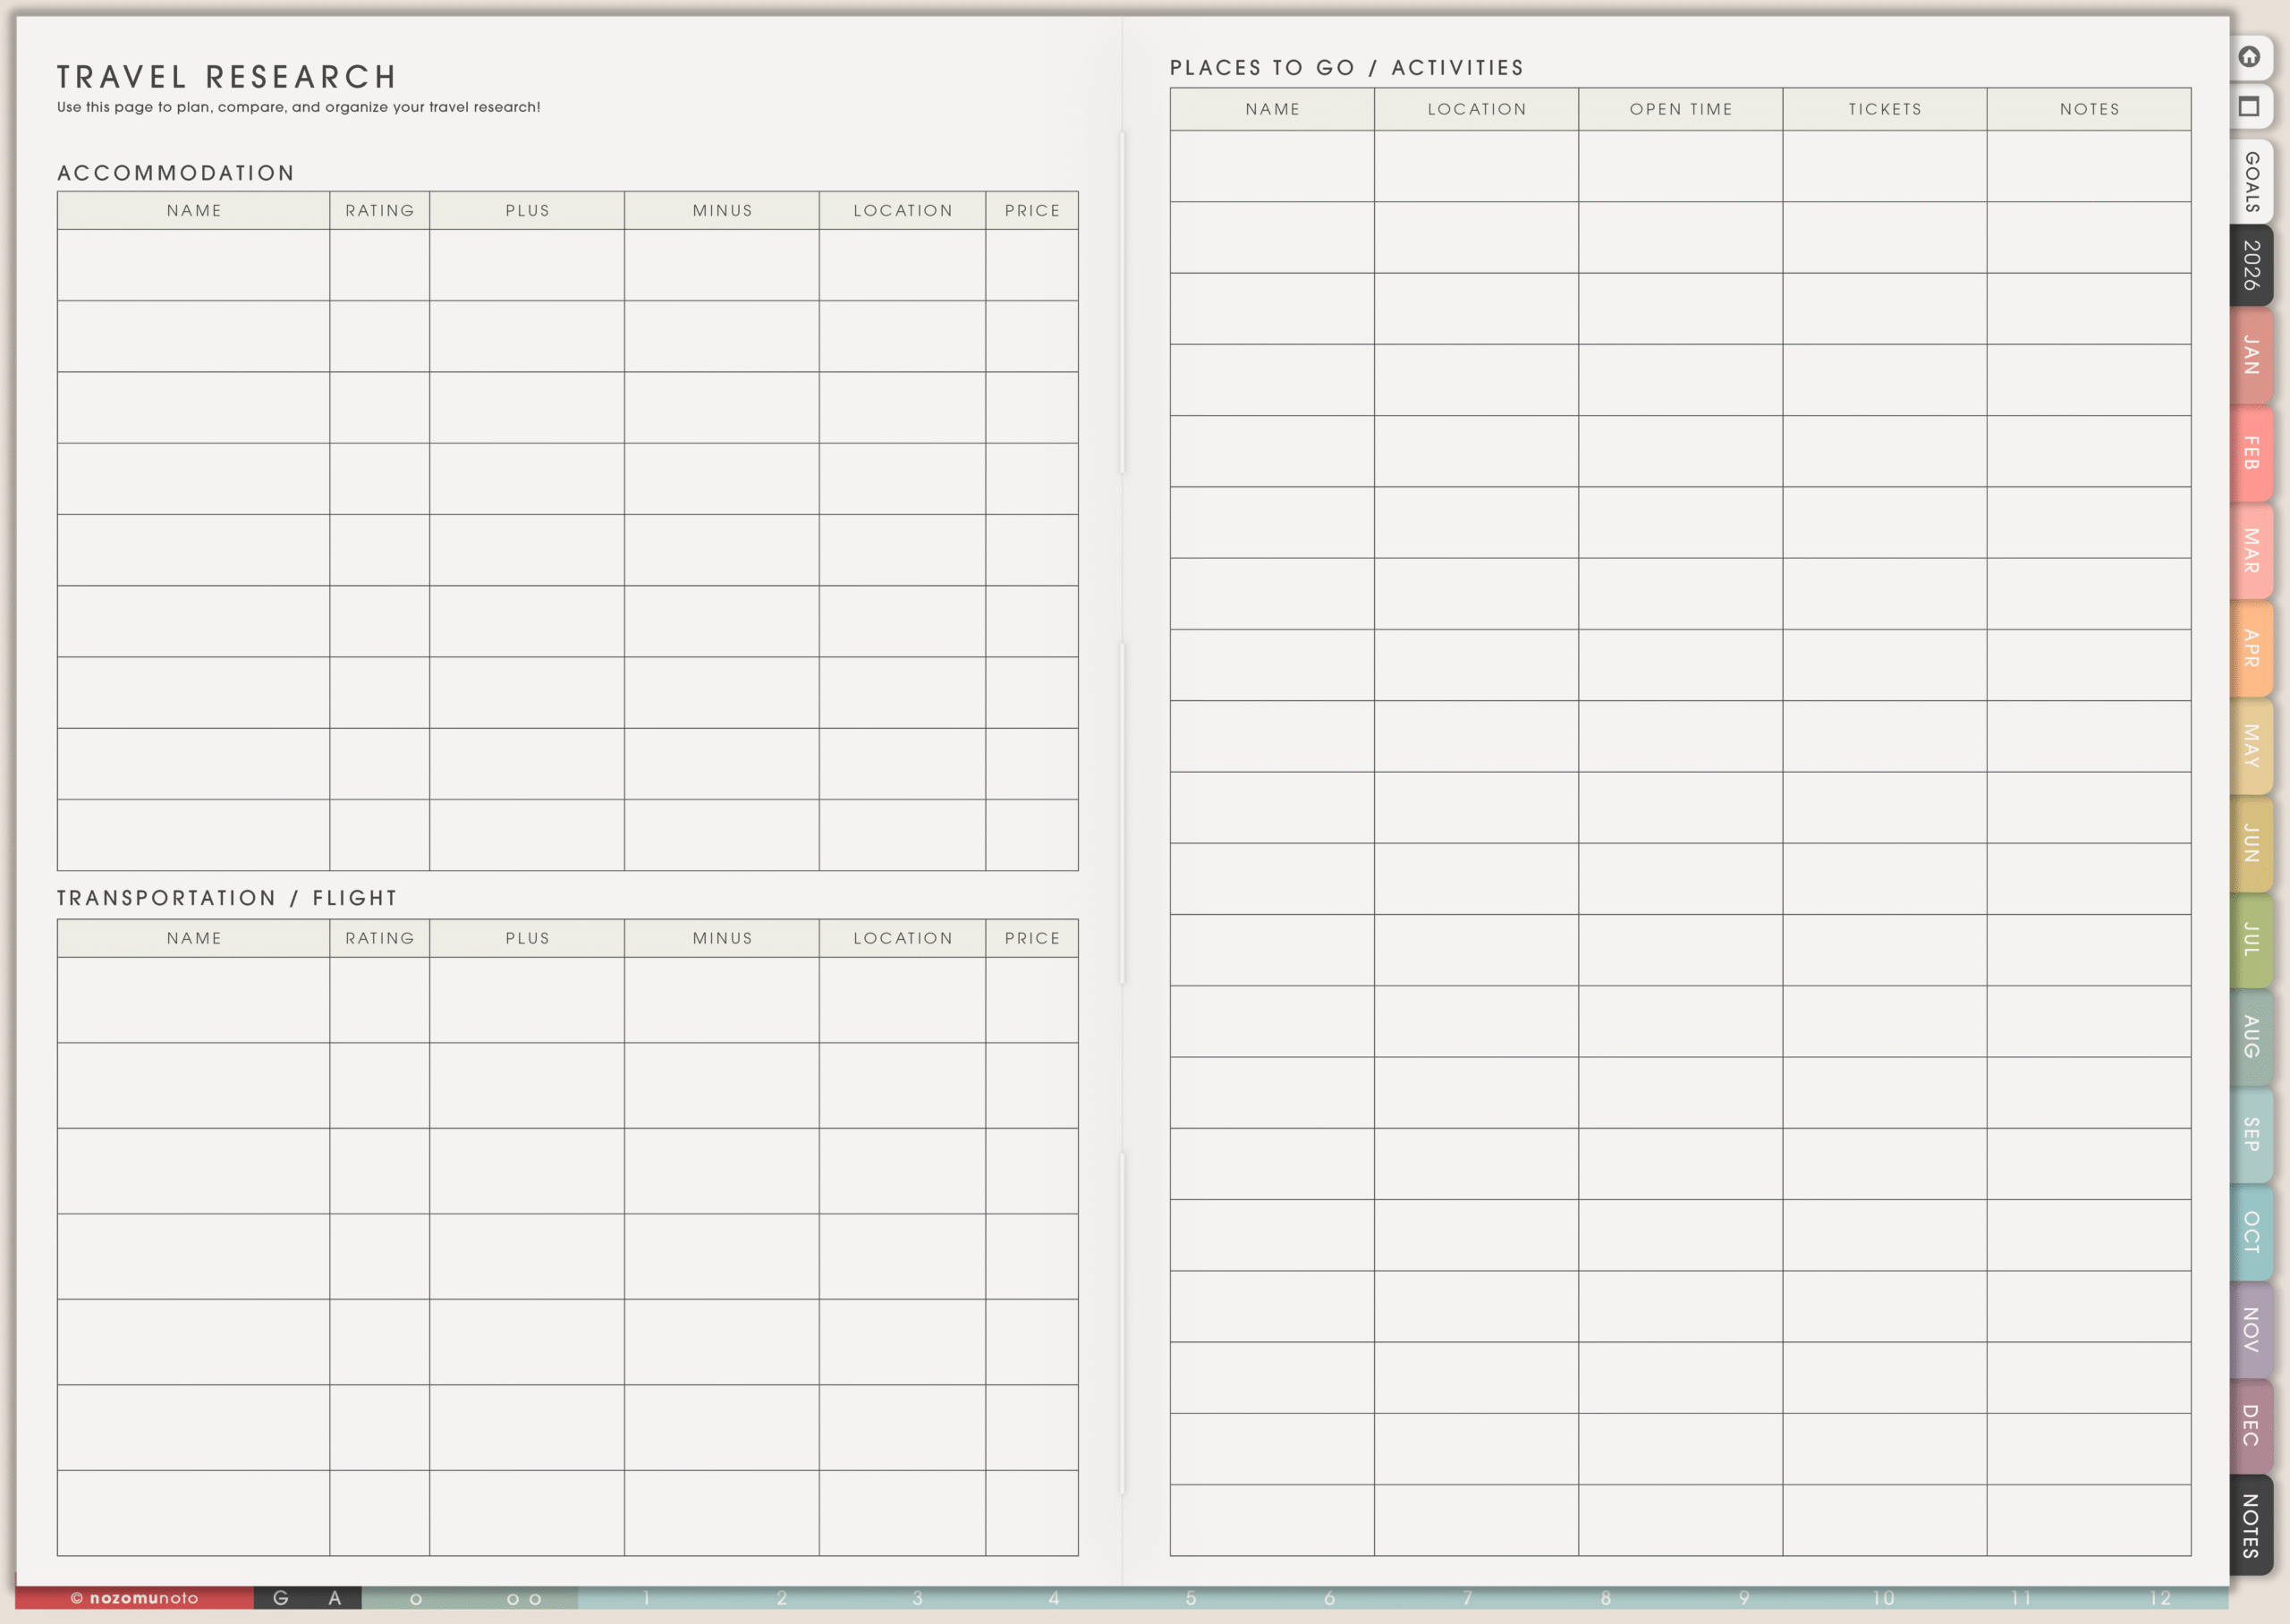
Task: Click the A button in bottom bar
Action: [335, 1598]
